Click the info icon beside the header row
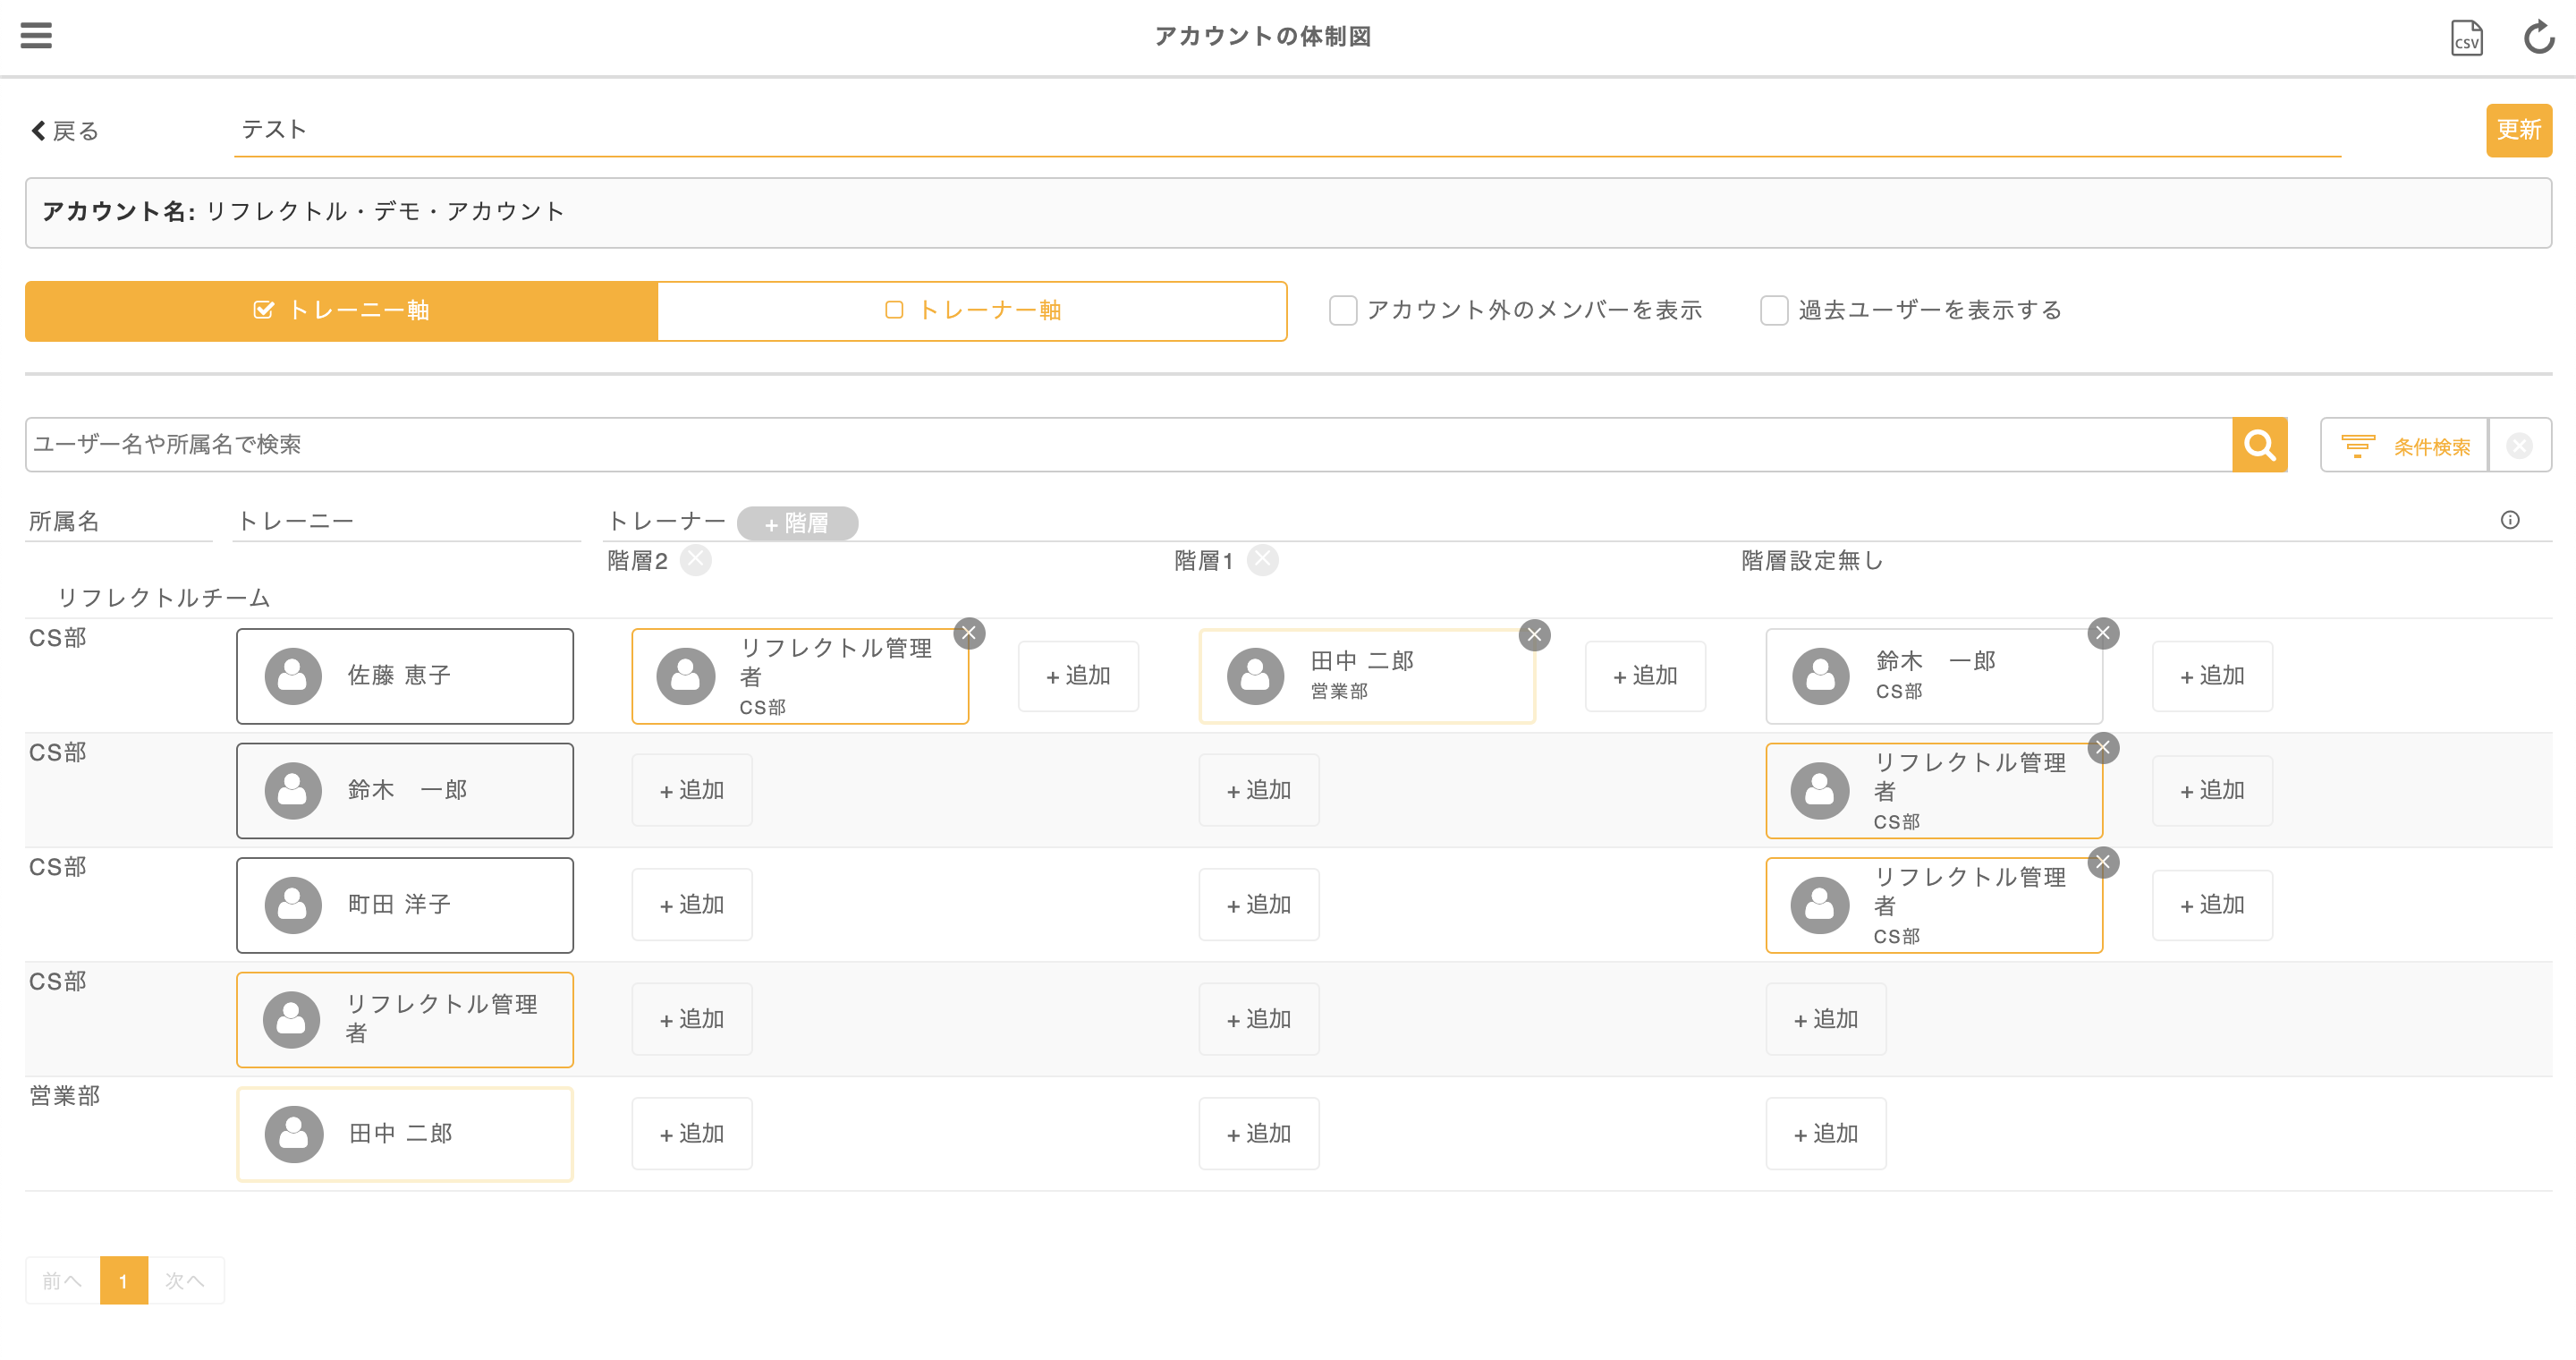The width and height of the screenshot is (2576, 1360). [2510, 520]
